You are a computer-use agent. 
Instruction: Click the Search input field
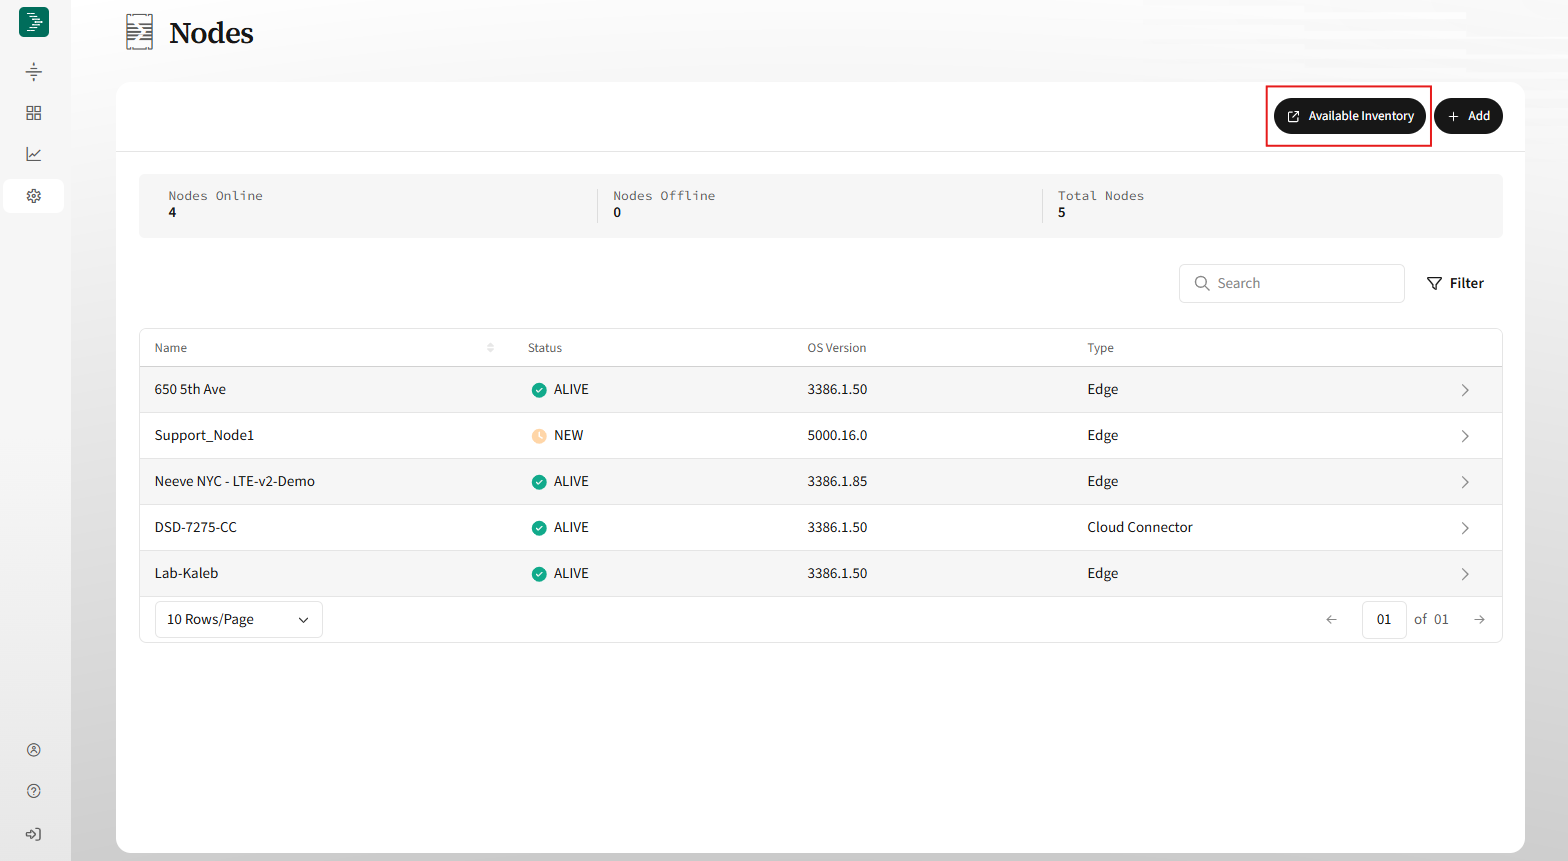[1292, 283]
